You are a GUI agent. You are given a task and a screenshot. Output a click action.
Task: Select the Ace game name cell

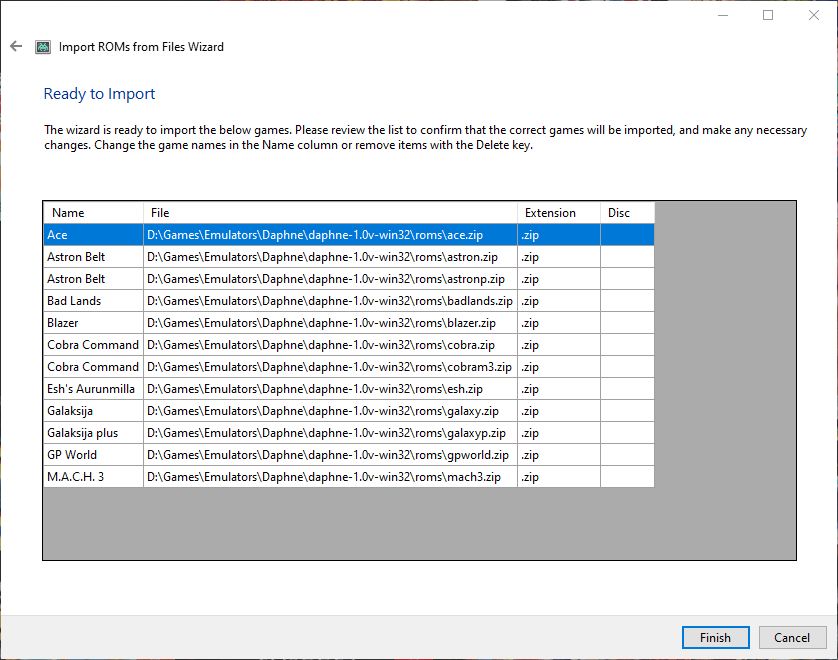coord(93,235)
